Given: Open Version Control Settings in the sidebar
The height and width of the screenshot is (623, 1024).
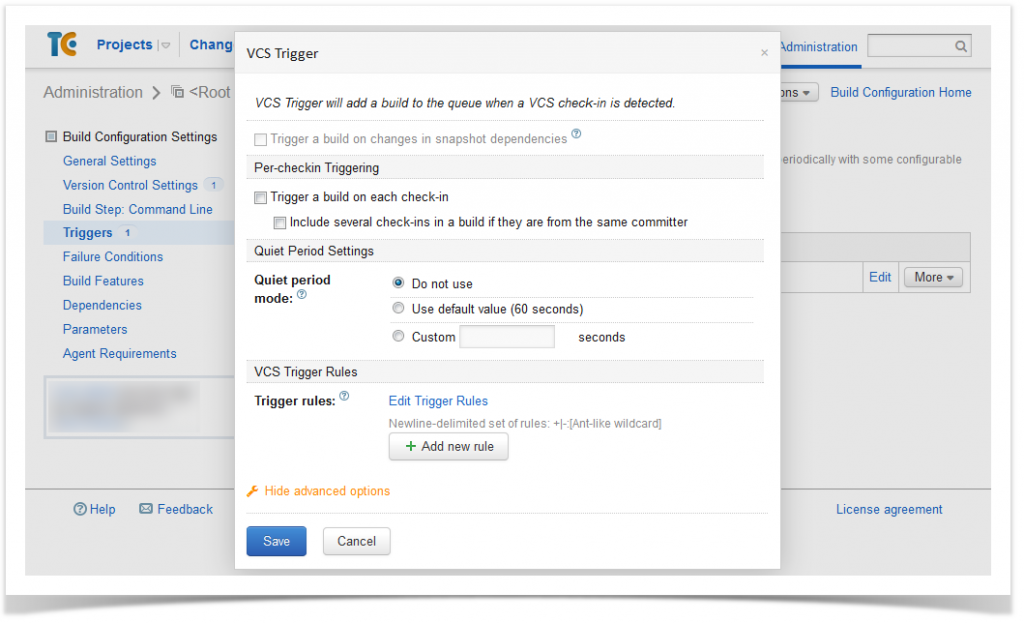Looking at the screenshot, I should point(132,185).
